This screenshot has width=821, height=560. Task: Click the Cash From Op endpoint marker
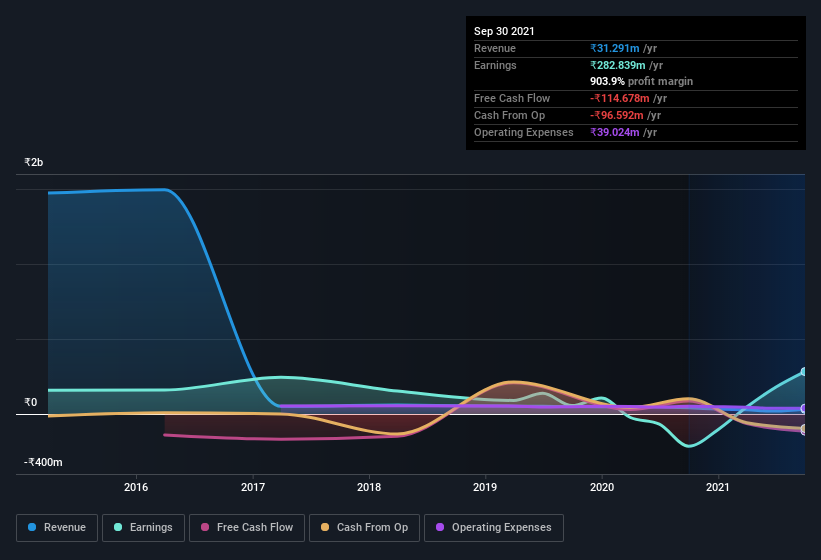(x=804, y=429)
